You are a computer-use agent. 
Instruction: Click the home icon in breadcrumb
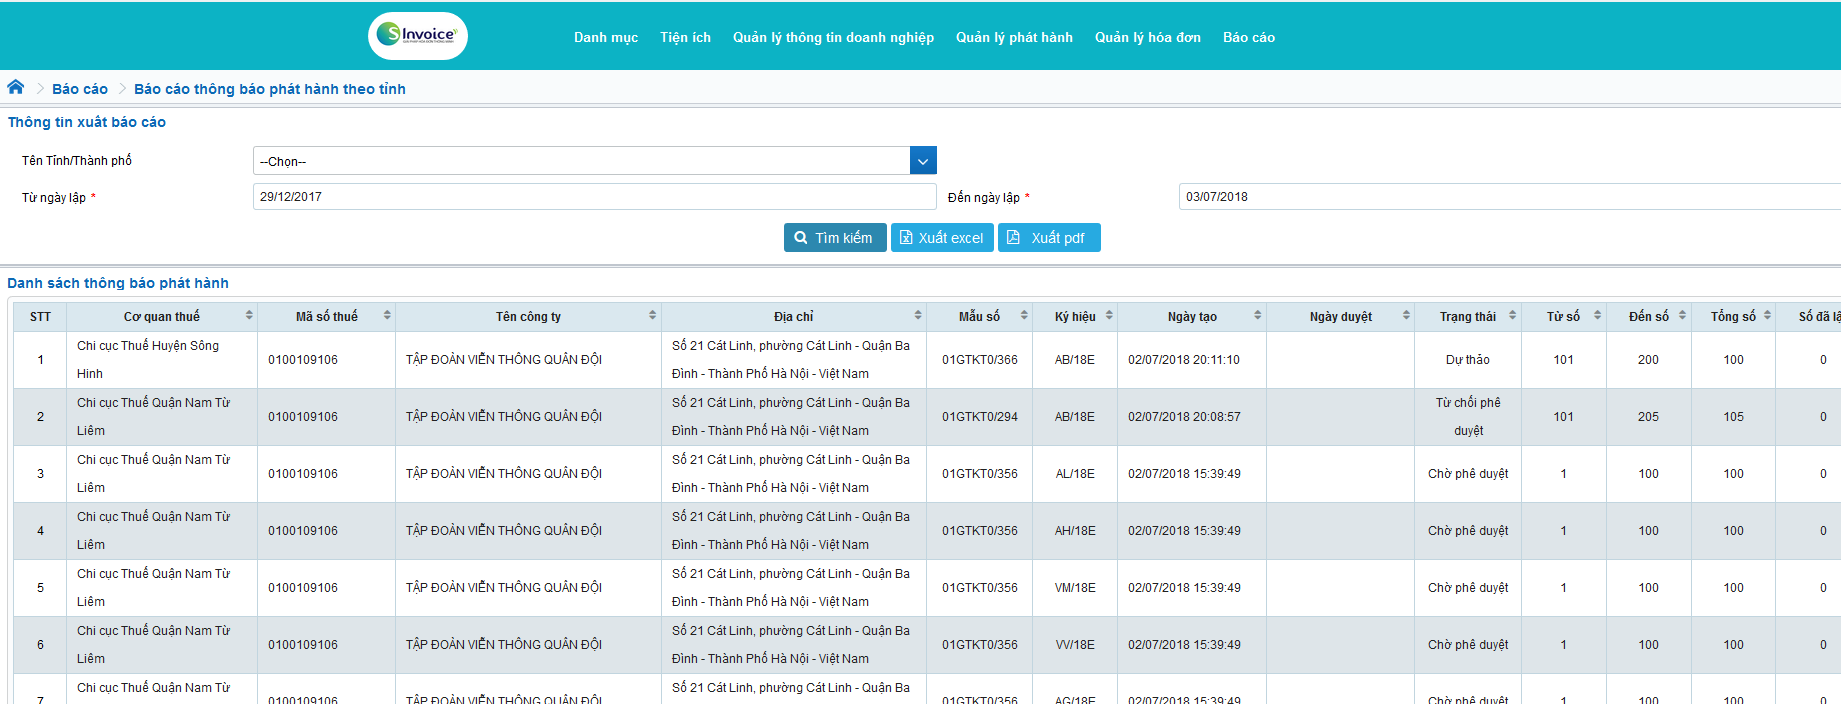click(x=16, y=87)
